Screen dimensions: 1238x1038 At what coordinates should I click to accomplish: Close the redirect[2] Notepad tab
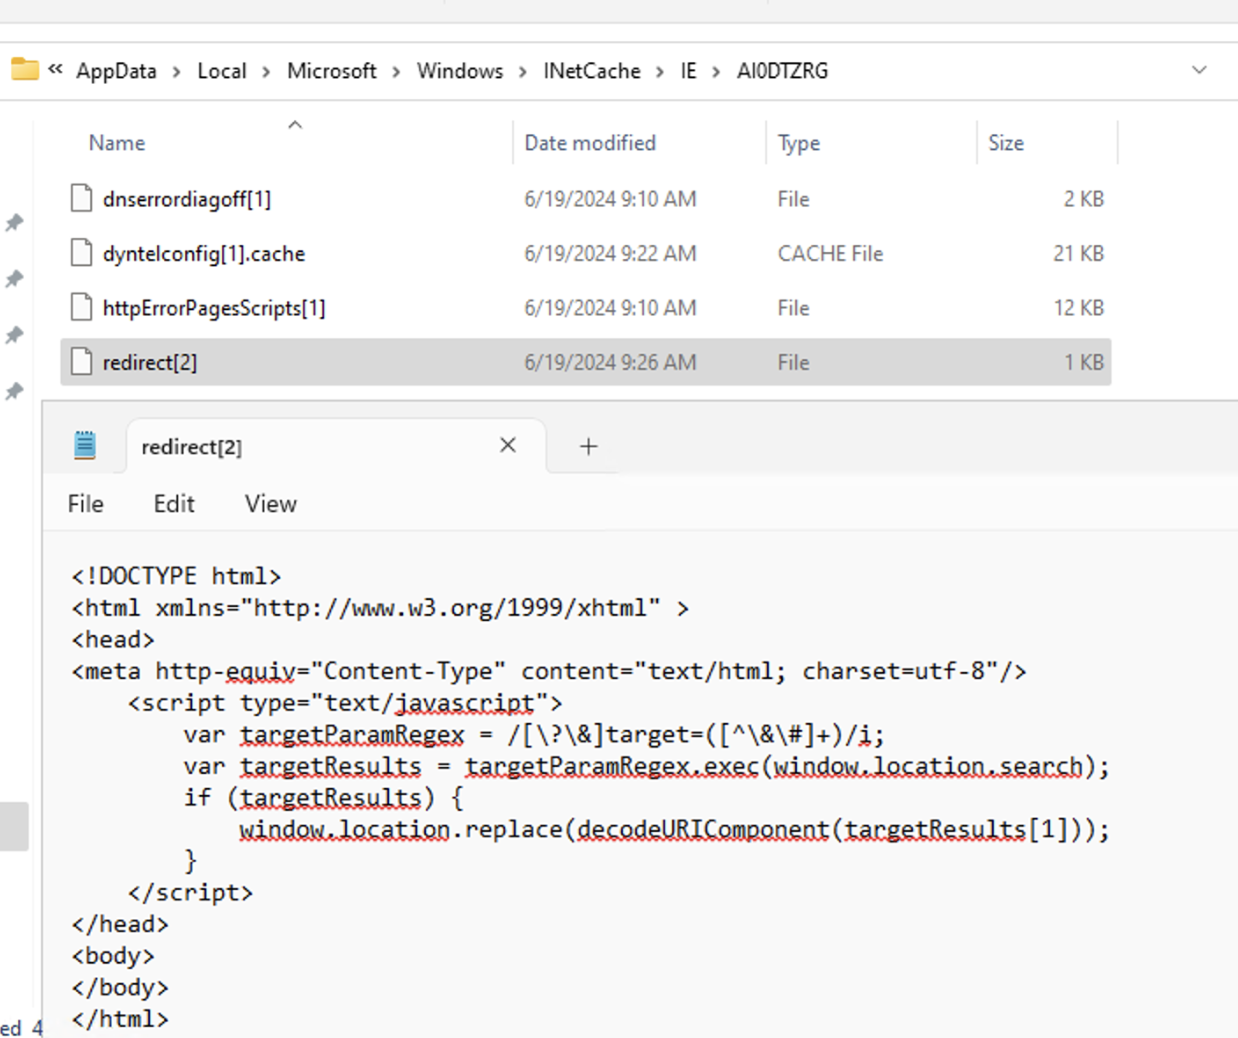[x=508, y=445]
